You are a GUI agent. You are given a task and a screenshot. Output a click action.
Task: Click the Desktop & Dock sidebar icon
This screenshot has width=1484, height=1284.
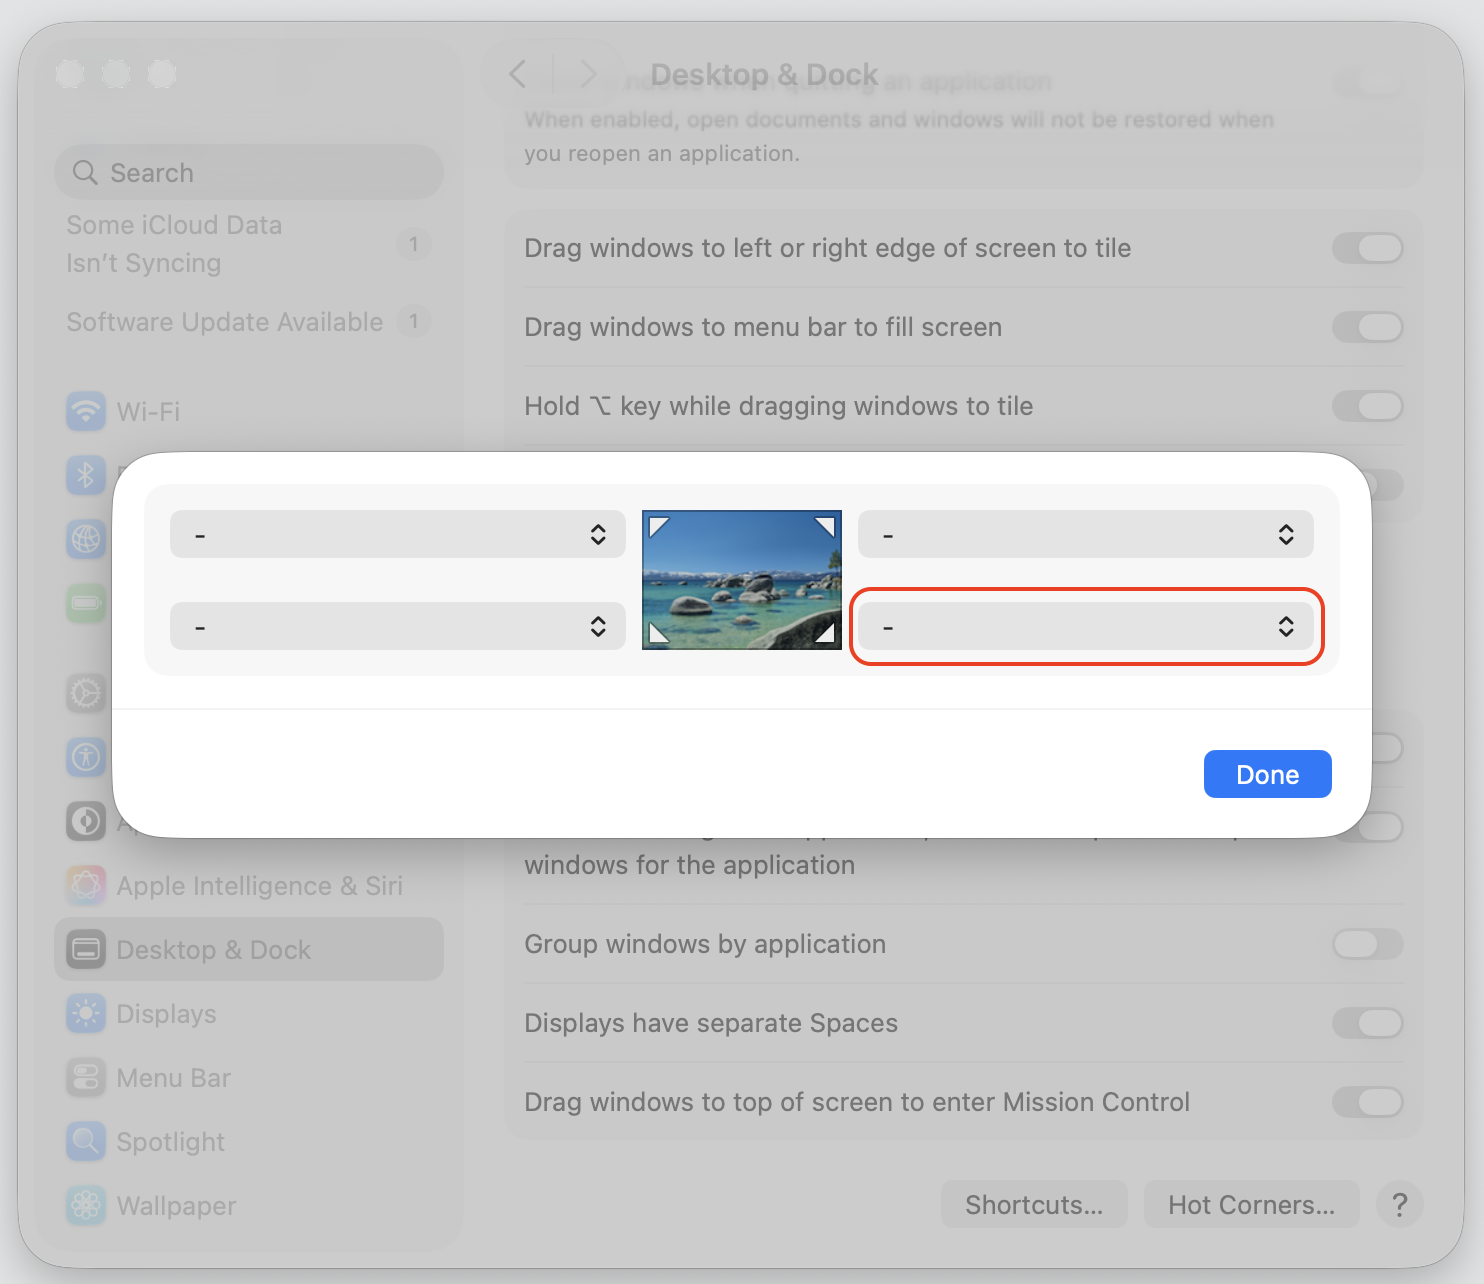pyautogui.click(x=86, y=949)
